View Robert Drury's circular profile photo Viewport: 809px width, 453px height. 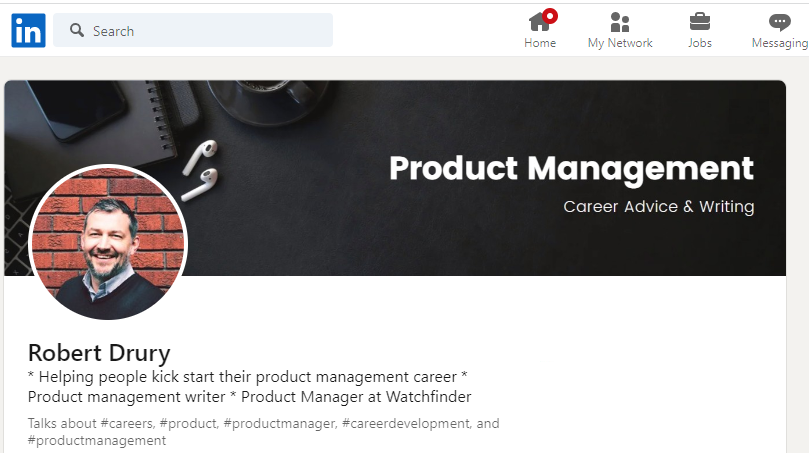(x=108, y=242)
